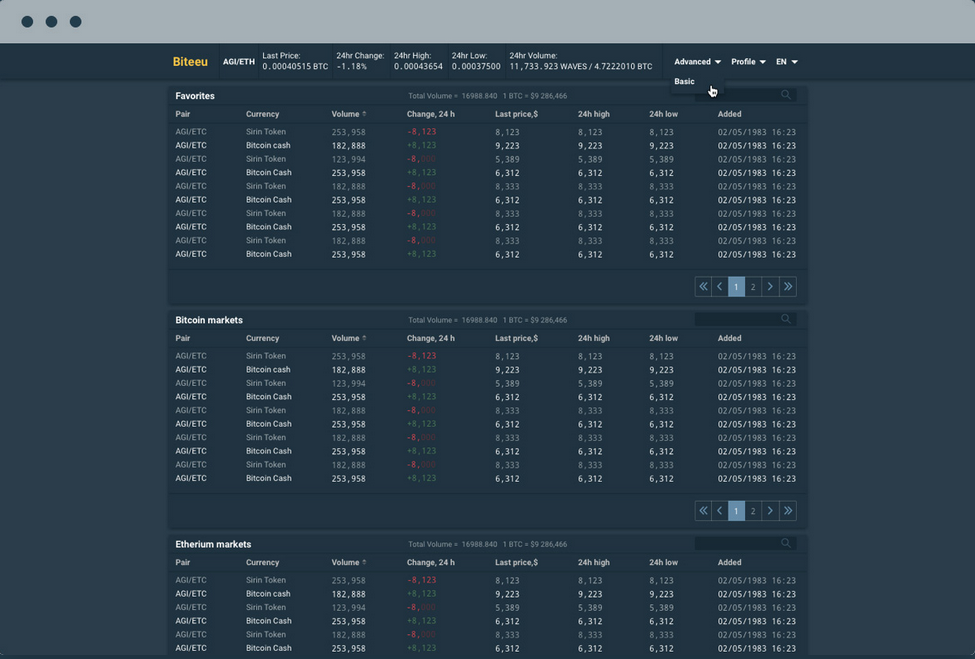Click 24h high header in Bitcoin markets

594,338
